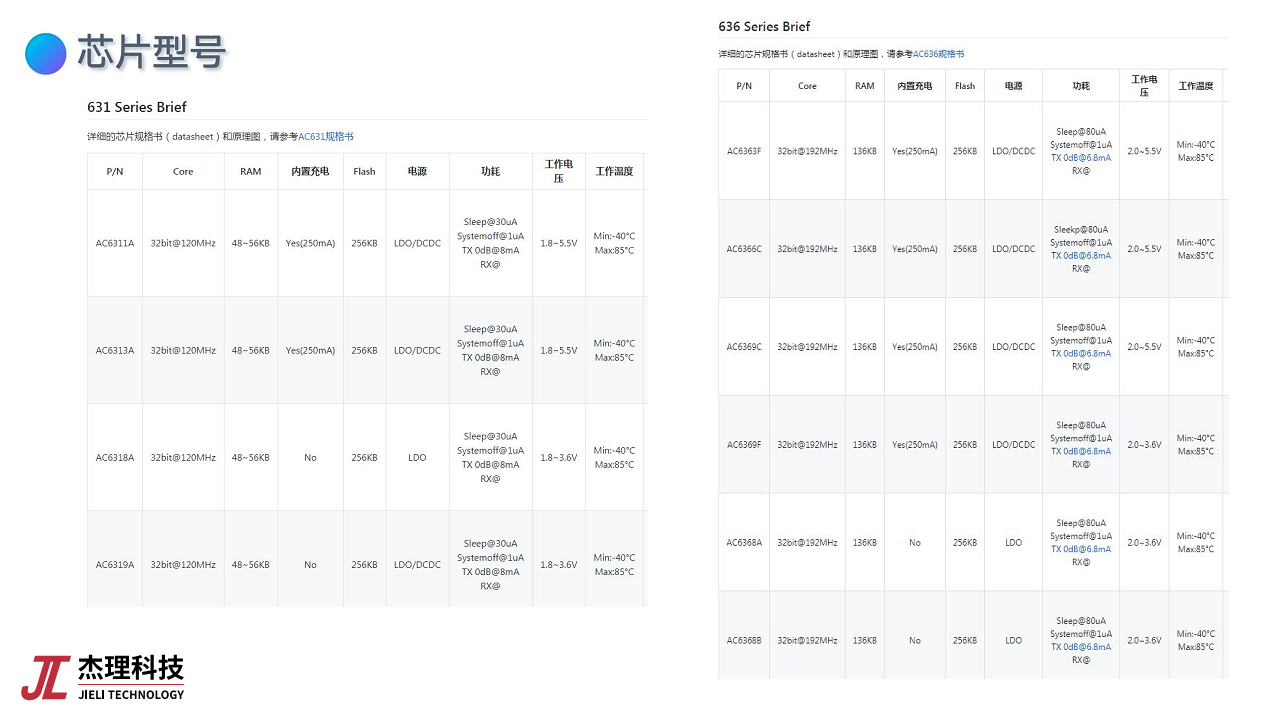Select the AC6311A part number cell

(115, 243)
